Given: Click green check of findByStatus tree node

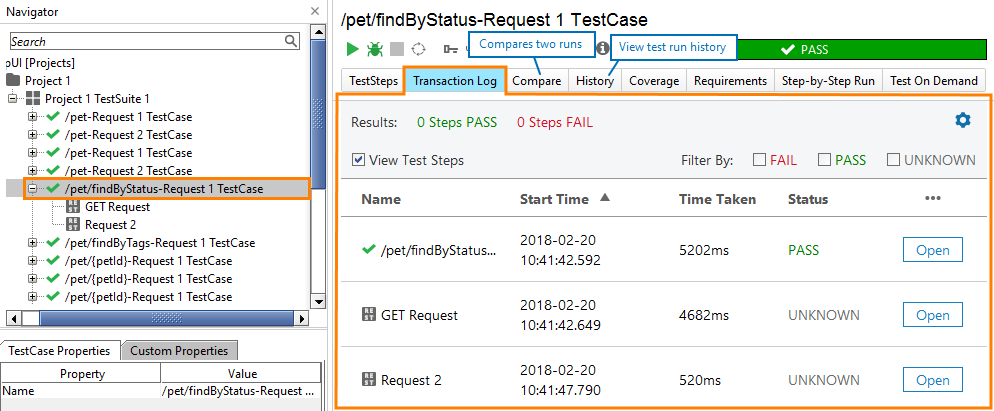Looking at the screenshot, I should [x=53, y=188].
